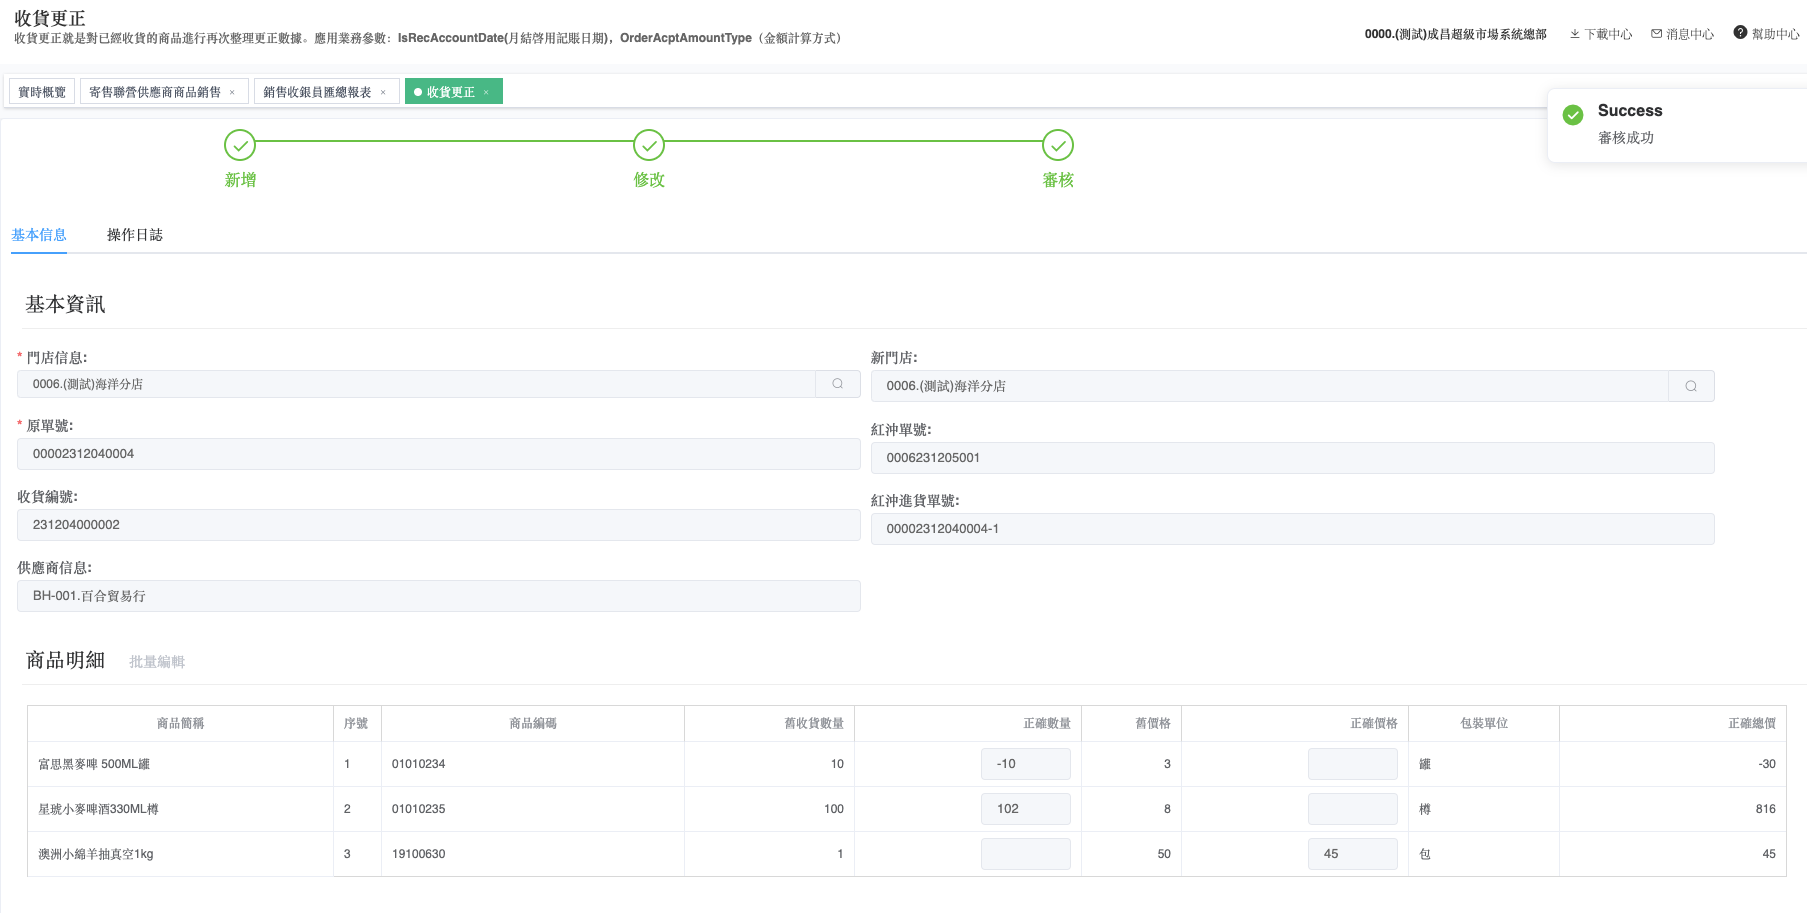Viewport: 1807px width, 913px height.
Task: Close the 銷售收銀員匯總報表 tab
Action: (x=383, y=92)
